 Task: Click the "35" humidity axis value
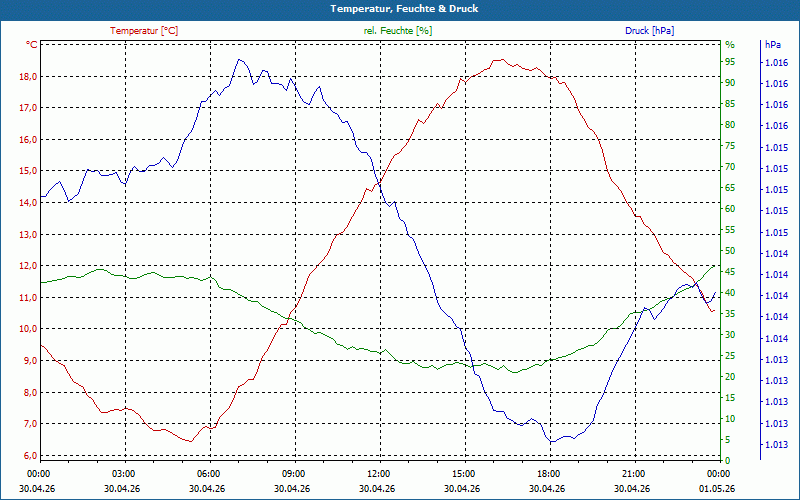tap(730, 314)
